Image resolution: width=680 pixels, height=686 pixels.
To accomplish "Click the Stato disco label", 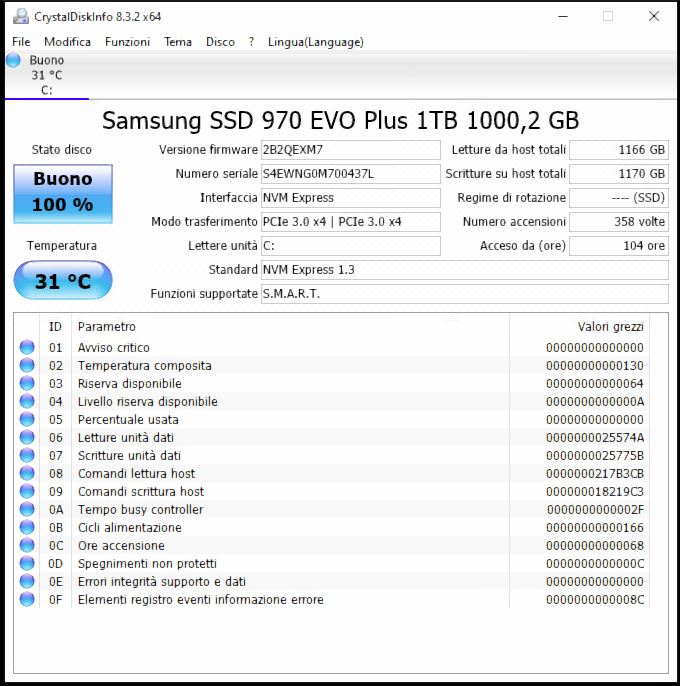I will coord(62,150).
